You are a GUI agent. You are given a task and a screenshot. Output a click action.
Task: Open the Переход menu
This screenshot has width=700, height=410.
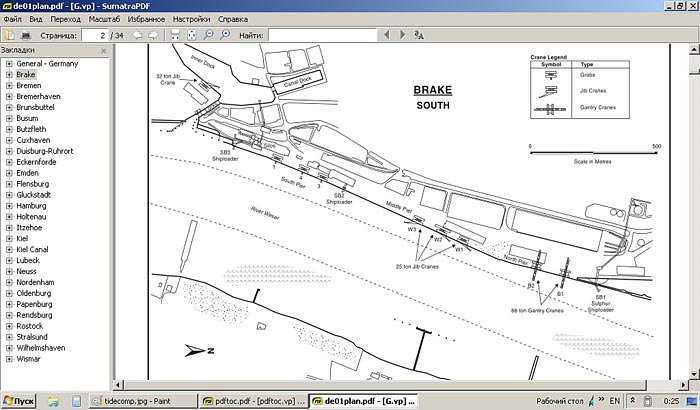pyautogui.click(x=66, y=19)
